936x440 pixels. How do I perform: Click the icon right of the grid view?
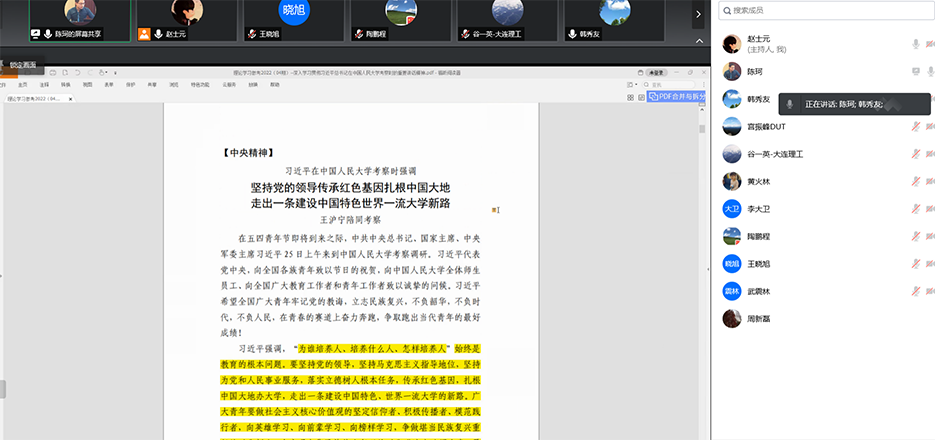point(641,97)
